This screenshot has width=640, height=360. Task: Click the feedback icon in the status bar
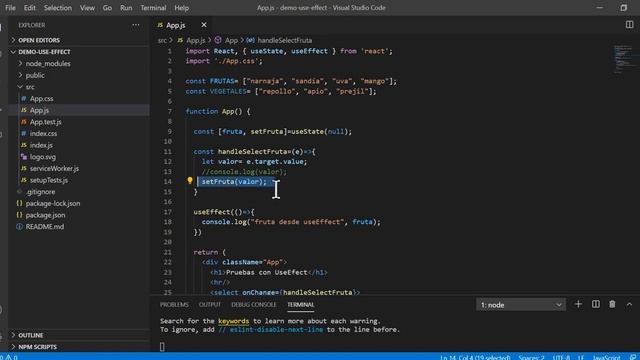point(633,357)
